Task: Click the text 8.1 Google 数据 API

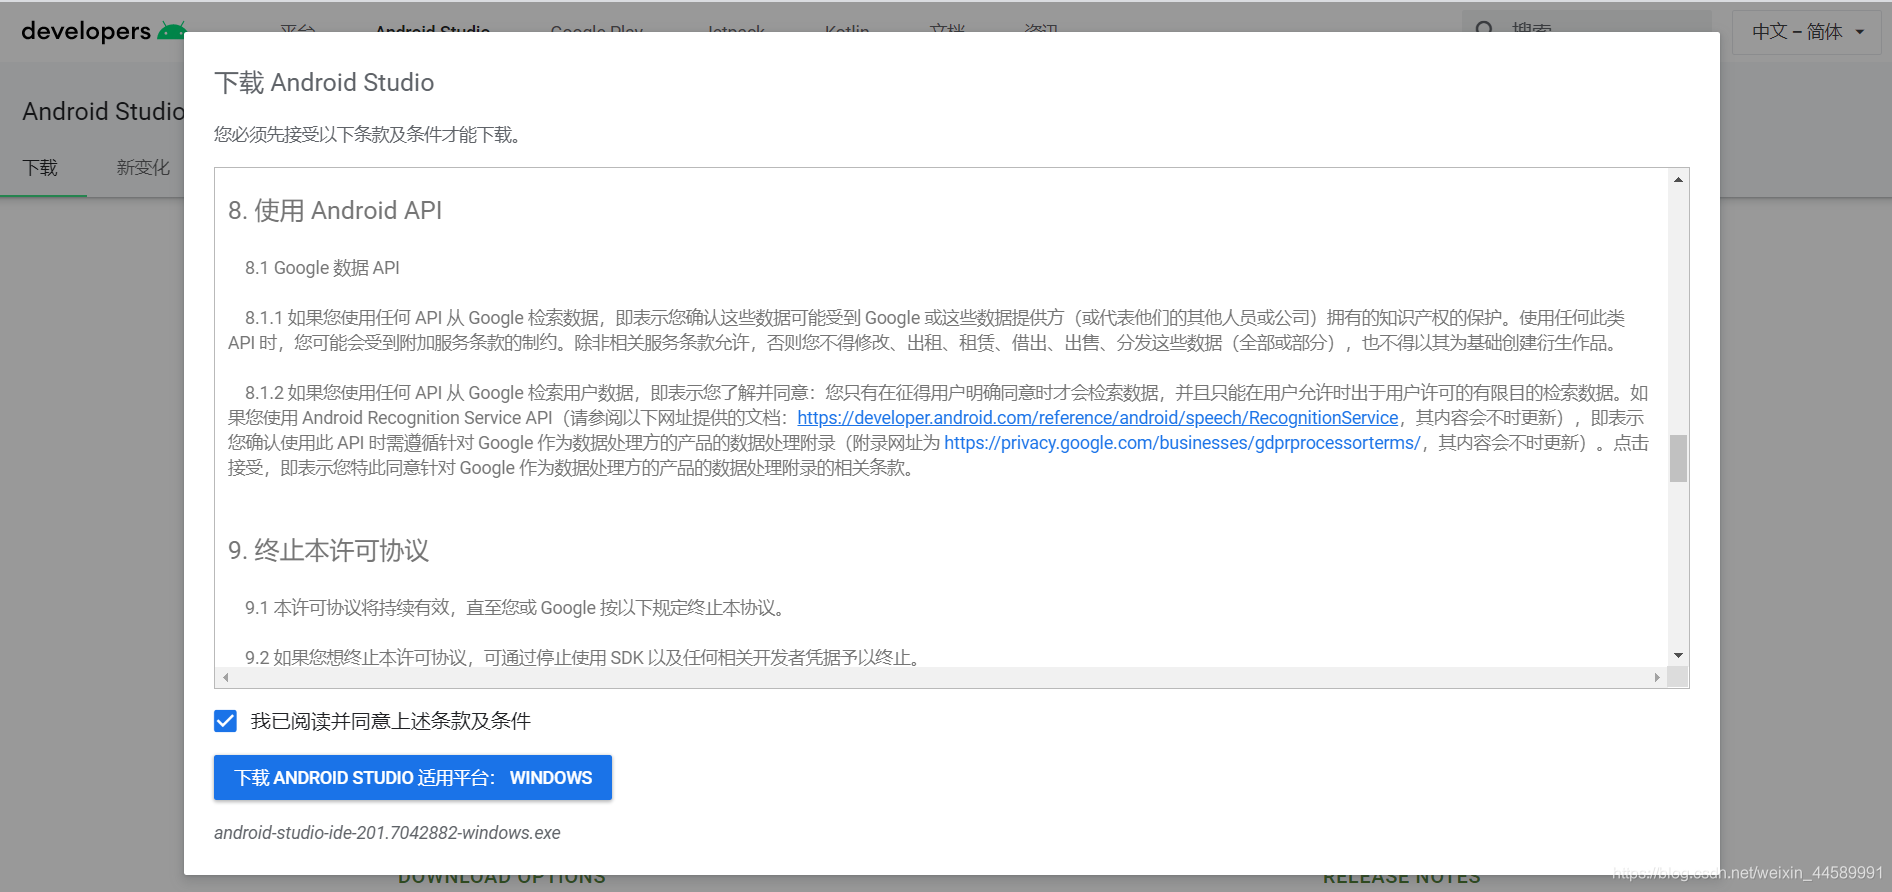Action: (x=322, y=268)
